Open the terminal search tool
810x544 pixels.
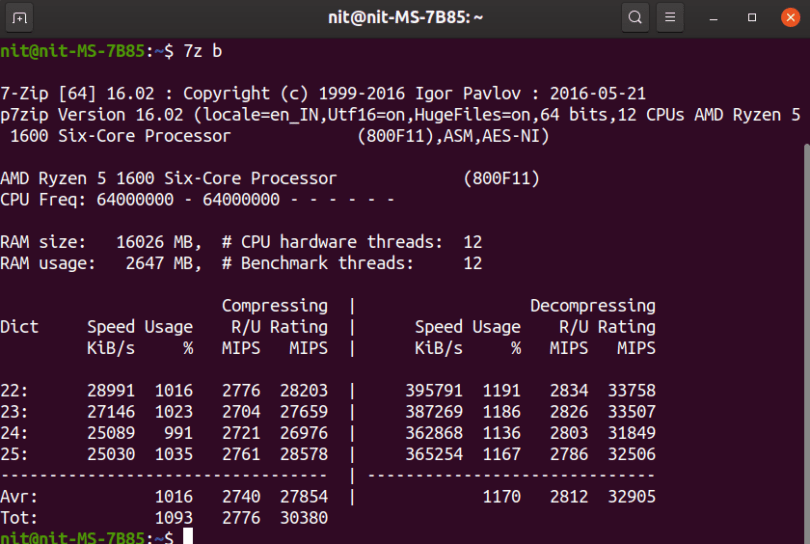click(x=635, y=18)
